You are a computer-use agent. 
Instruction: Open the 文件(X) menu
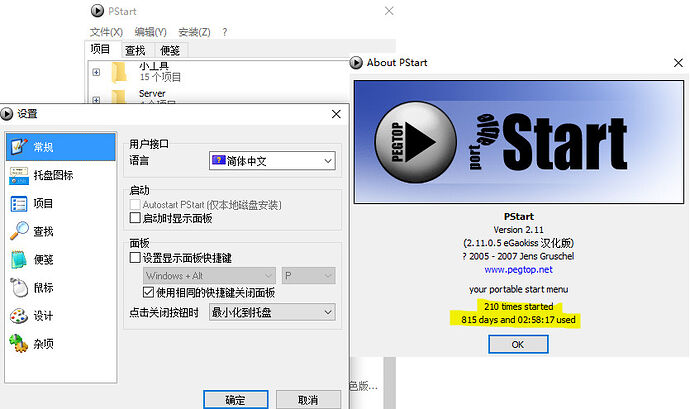pos(106,32)
